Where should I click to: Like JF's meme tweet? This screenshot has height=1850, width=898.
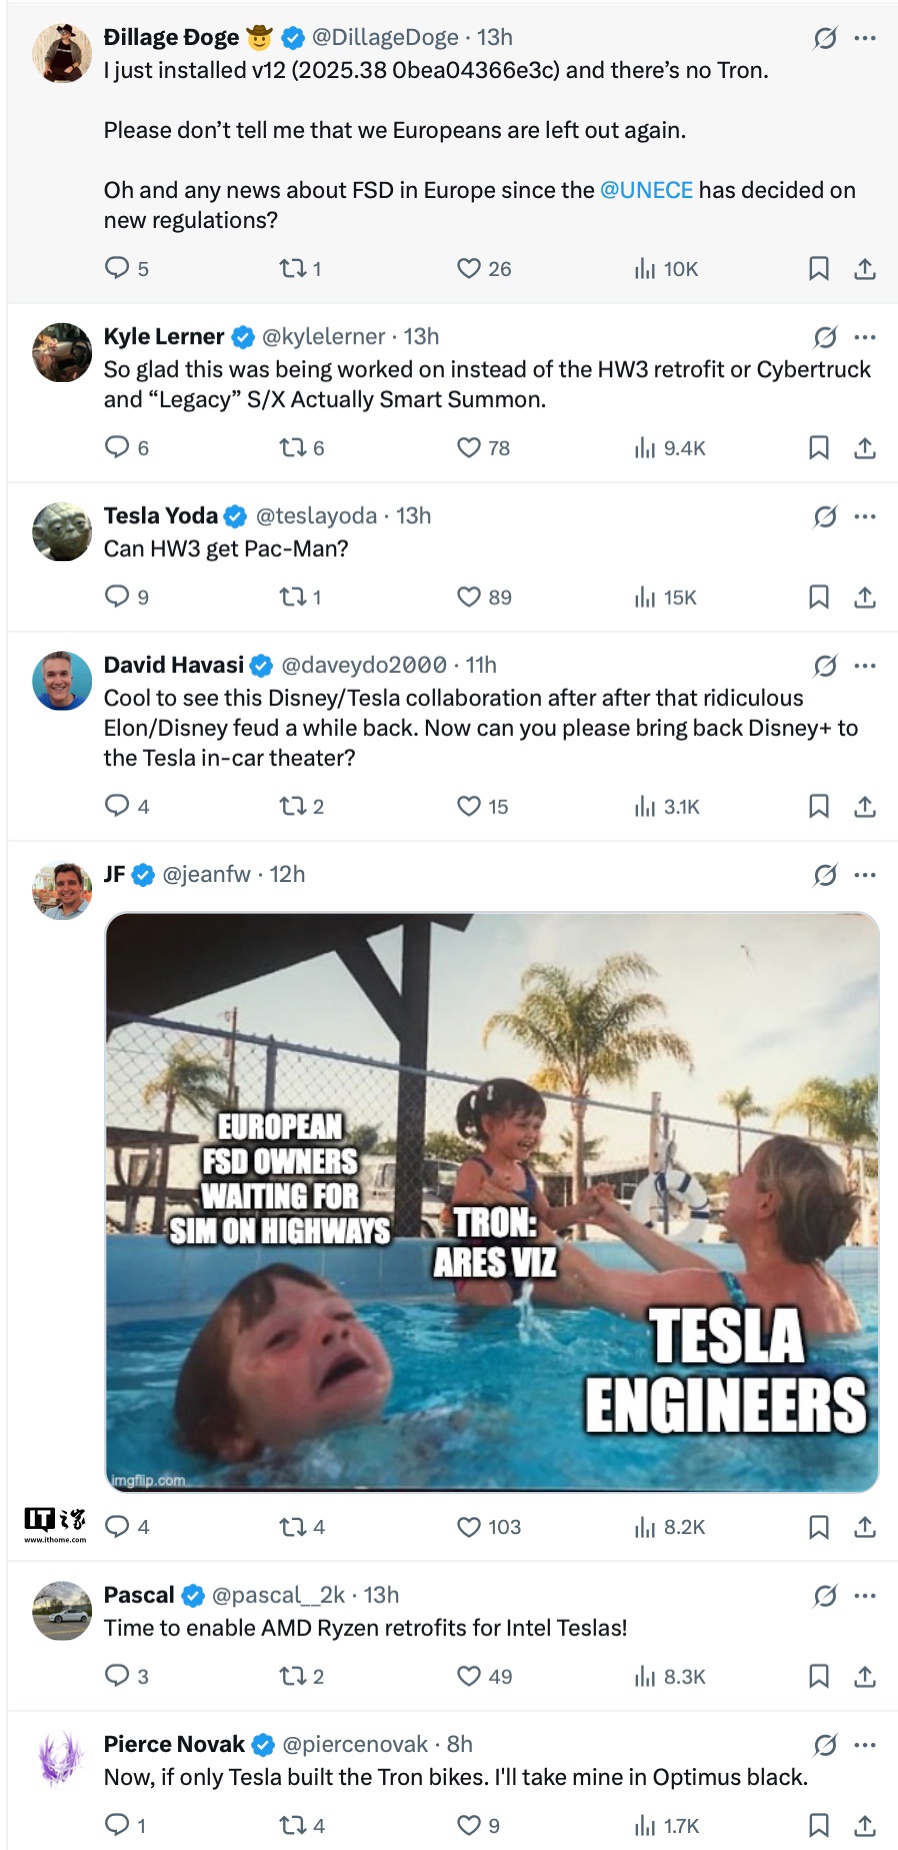(469, 1527)
